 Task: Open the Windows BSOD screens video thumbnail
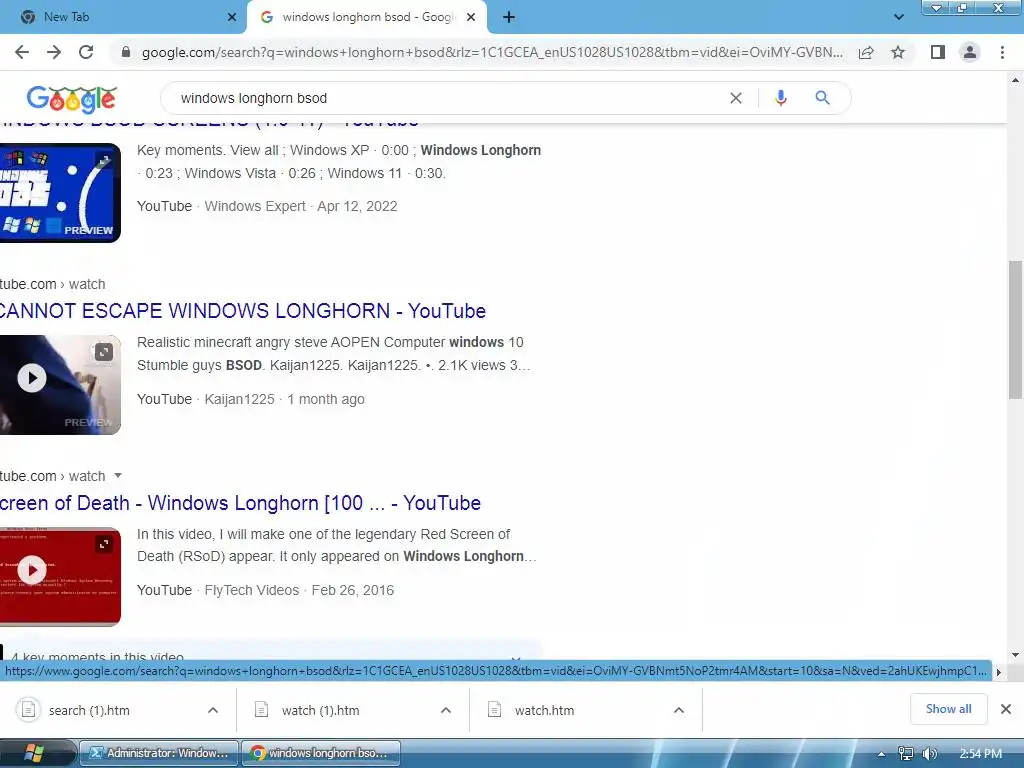[60, 193]
